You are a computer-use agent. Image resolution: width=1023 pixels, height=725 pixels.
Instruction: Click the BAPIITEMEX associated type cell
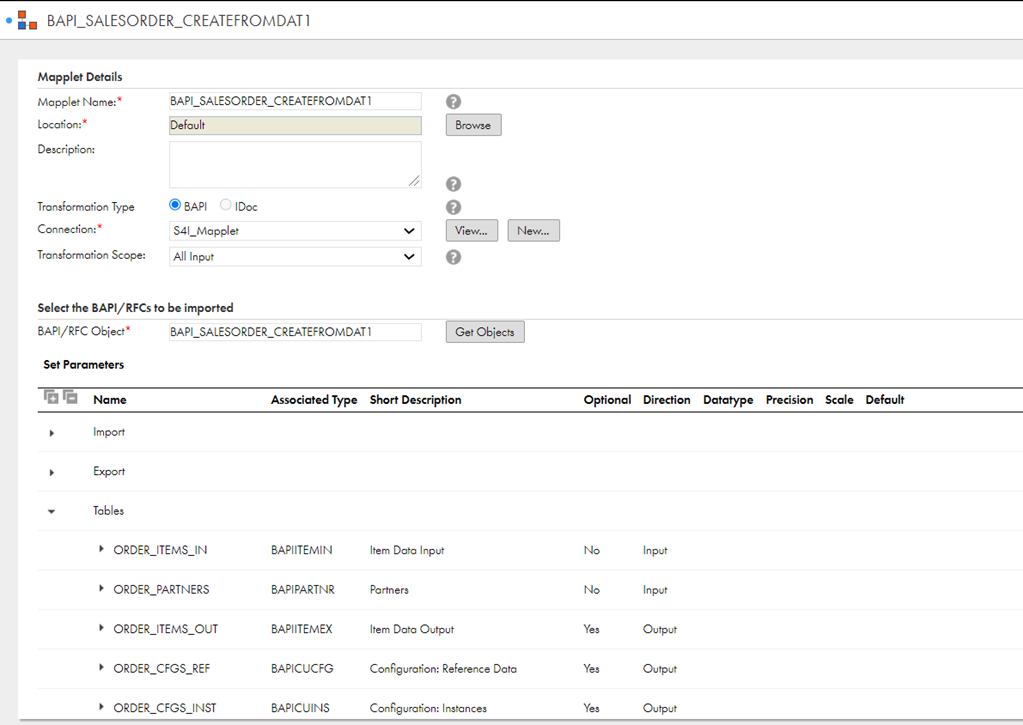click(301, 629)
